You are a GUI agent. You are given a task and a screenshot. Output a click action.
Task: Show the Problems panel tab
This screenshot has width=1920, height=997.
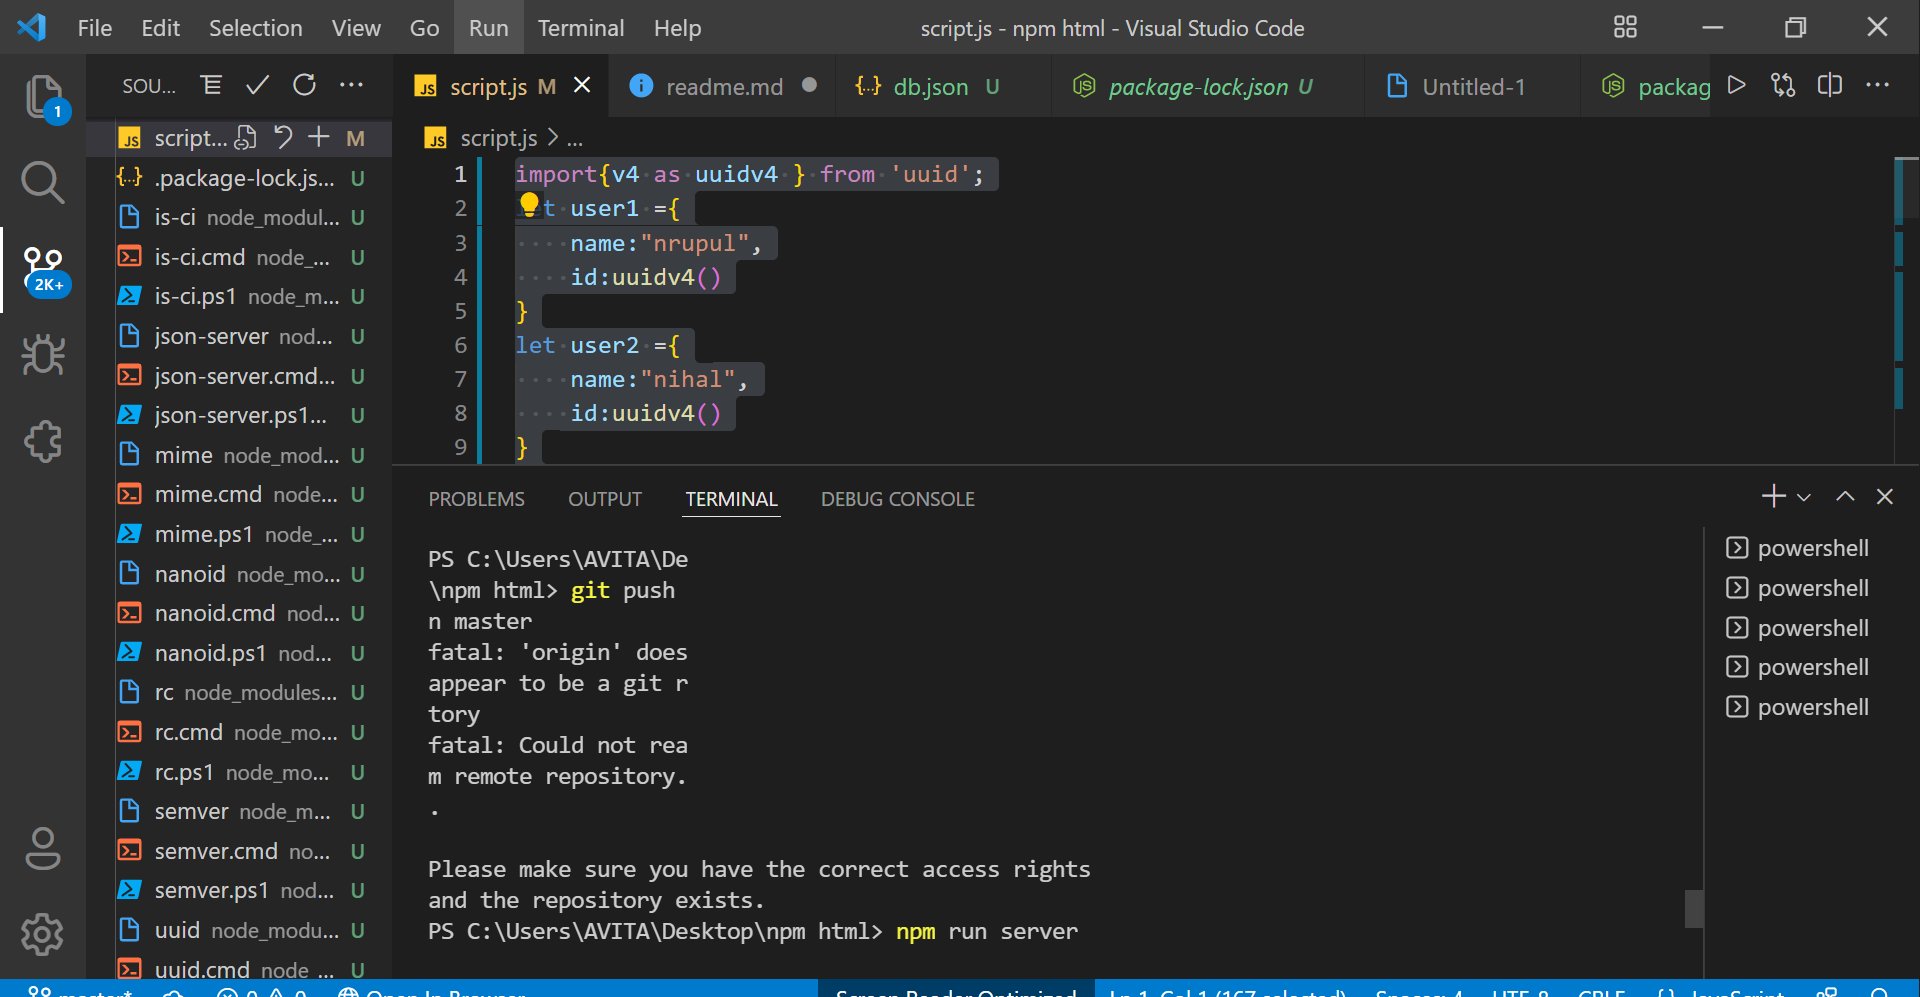tap(476, 499)
